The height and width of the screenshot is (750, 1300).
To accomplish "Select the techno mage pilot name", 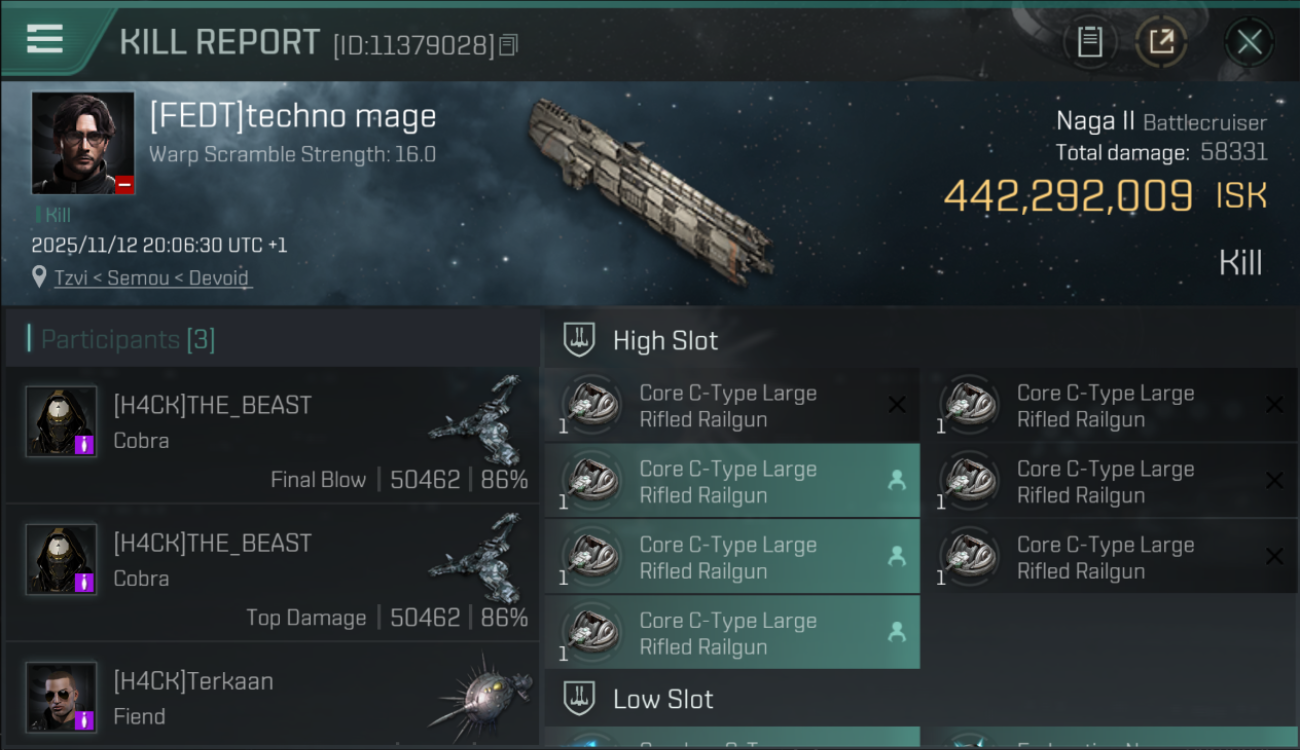I will (293, 117).
